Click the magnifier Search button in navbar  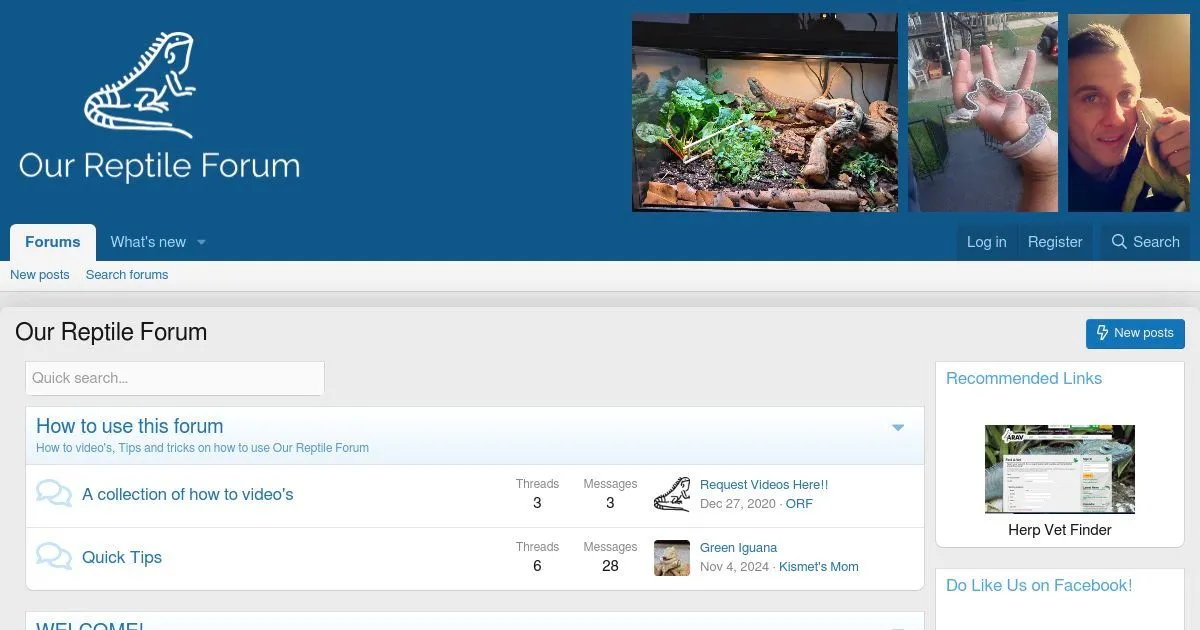[1145, 242]
